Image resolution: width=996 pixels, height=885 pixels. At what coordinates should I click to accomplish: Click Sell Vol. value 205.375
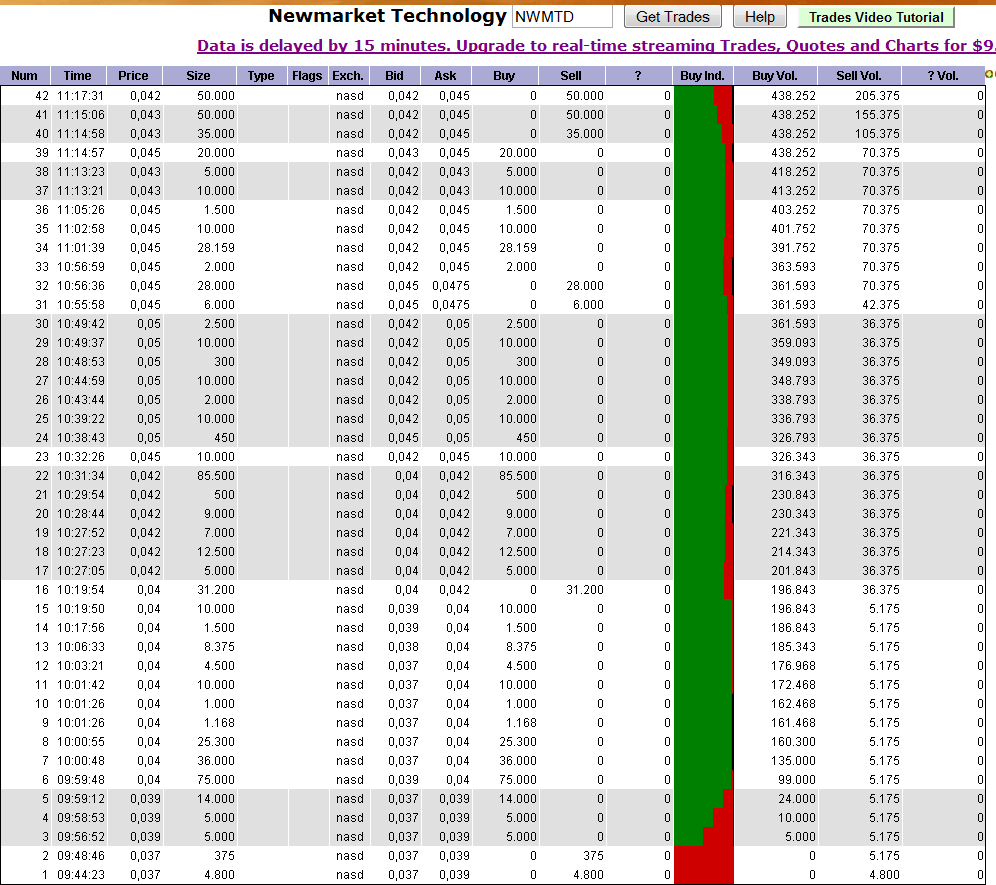877,96
